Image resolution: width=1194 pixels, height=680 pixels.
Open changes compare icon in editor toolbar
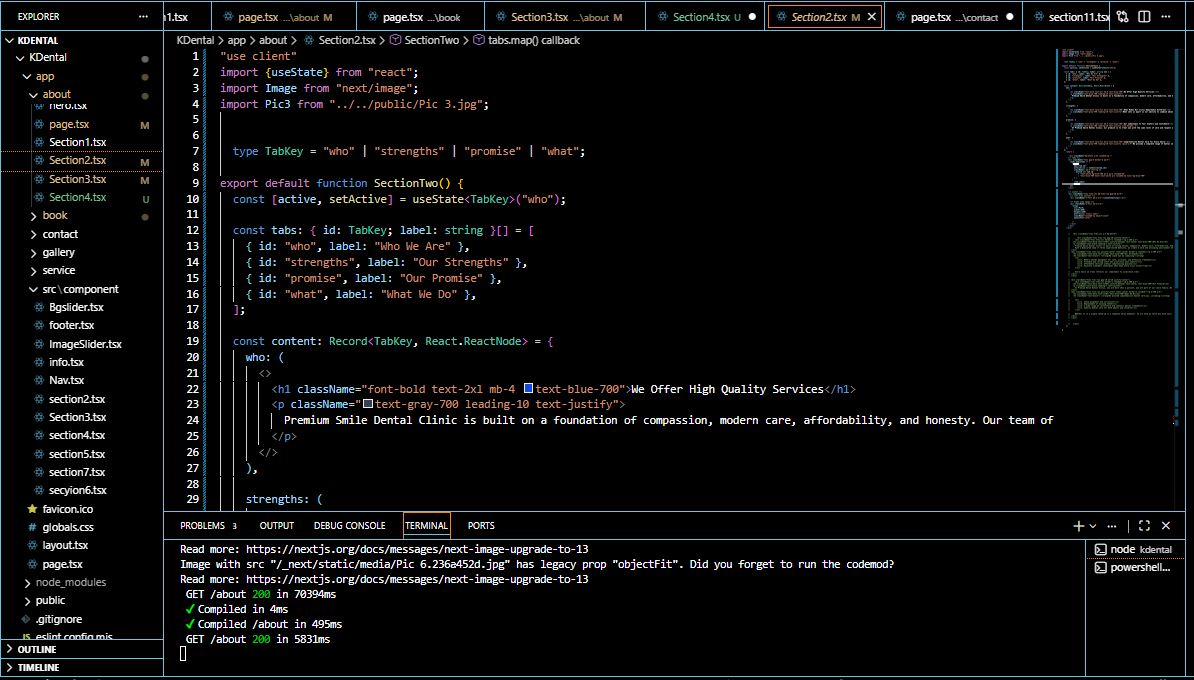(1123, 16)
